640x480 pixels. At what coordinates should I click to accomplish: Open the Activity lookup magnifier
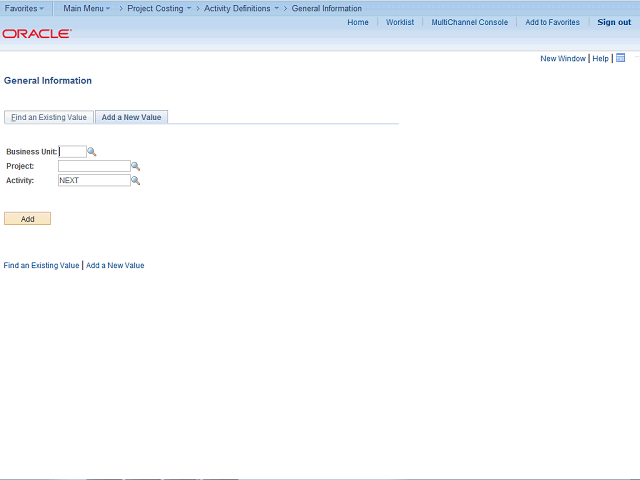click(x=136, y=180)
